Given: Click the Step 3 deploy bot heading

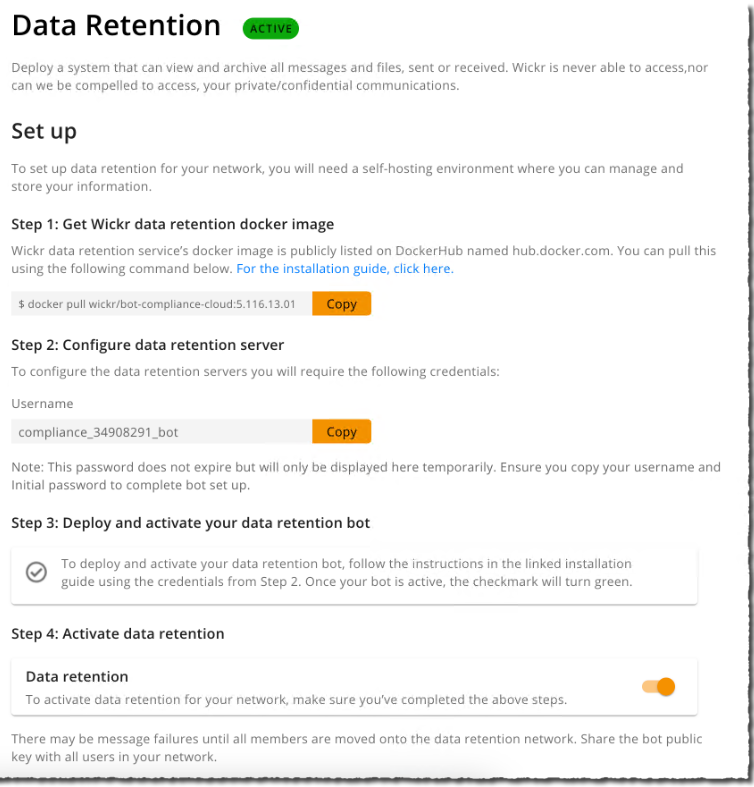Looking at the screenshot, I should coord(191,523).
